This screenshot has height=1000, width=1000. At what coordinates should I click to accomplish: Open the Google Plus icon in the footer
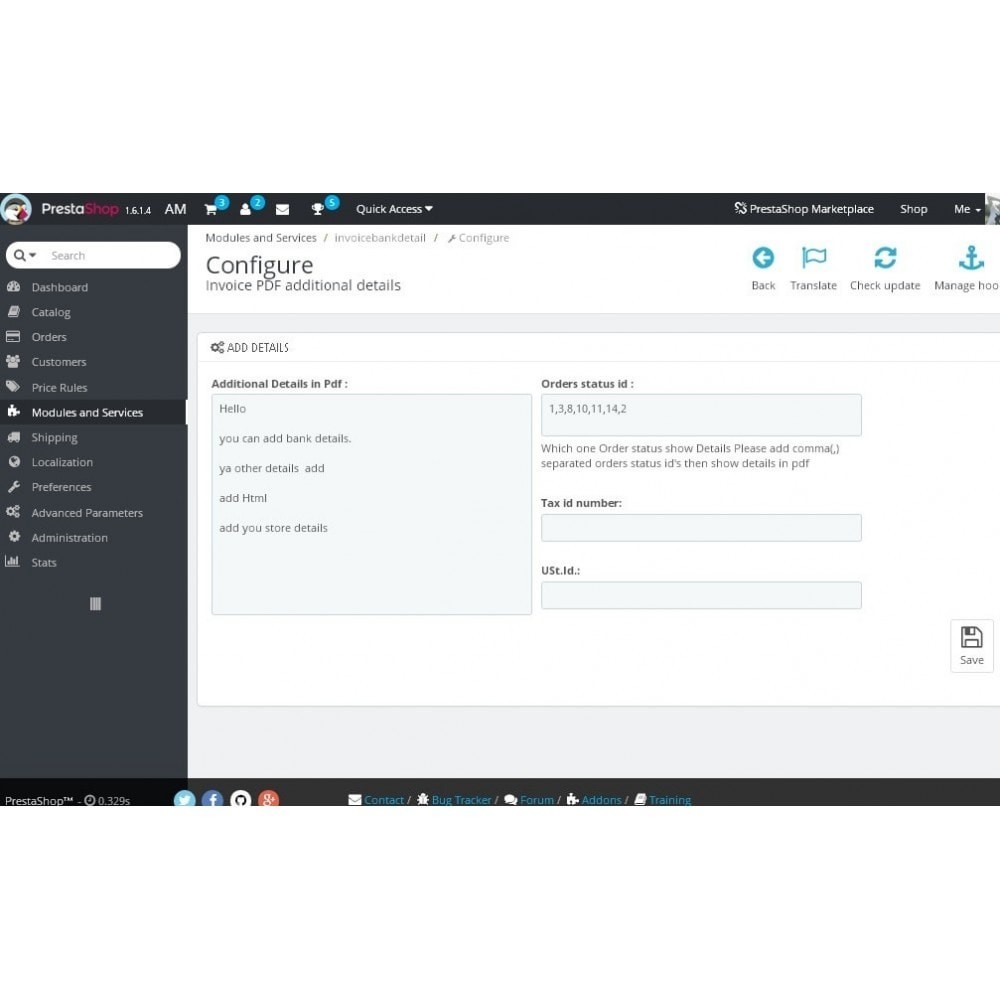[x=268, y=798]
